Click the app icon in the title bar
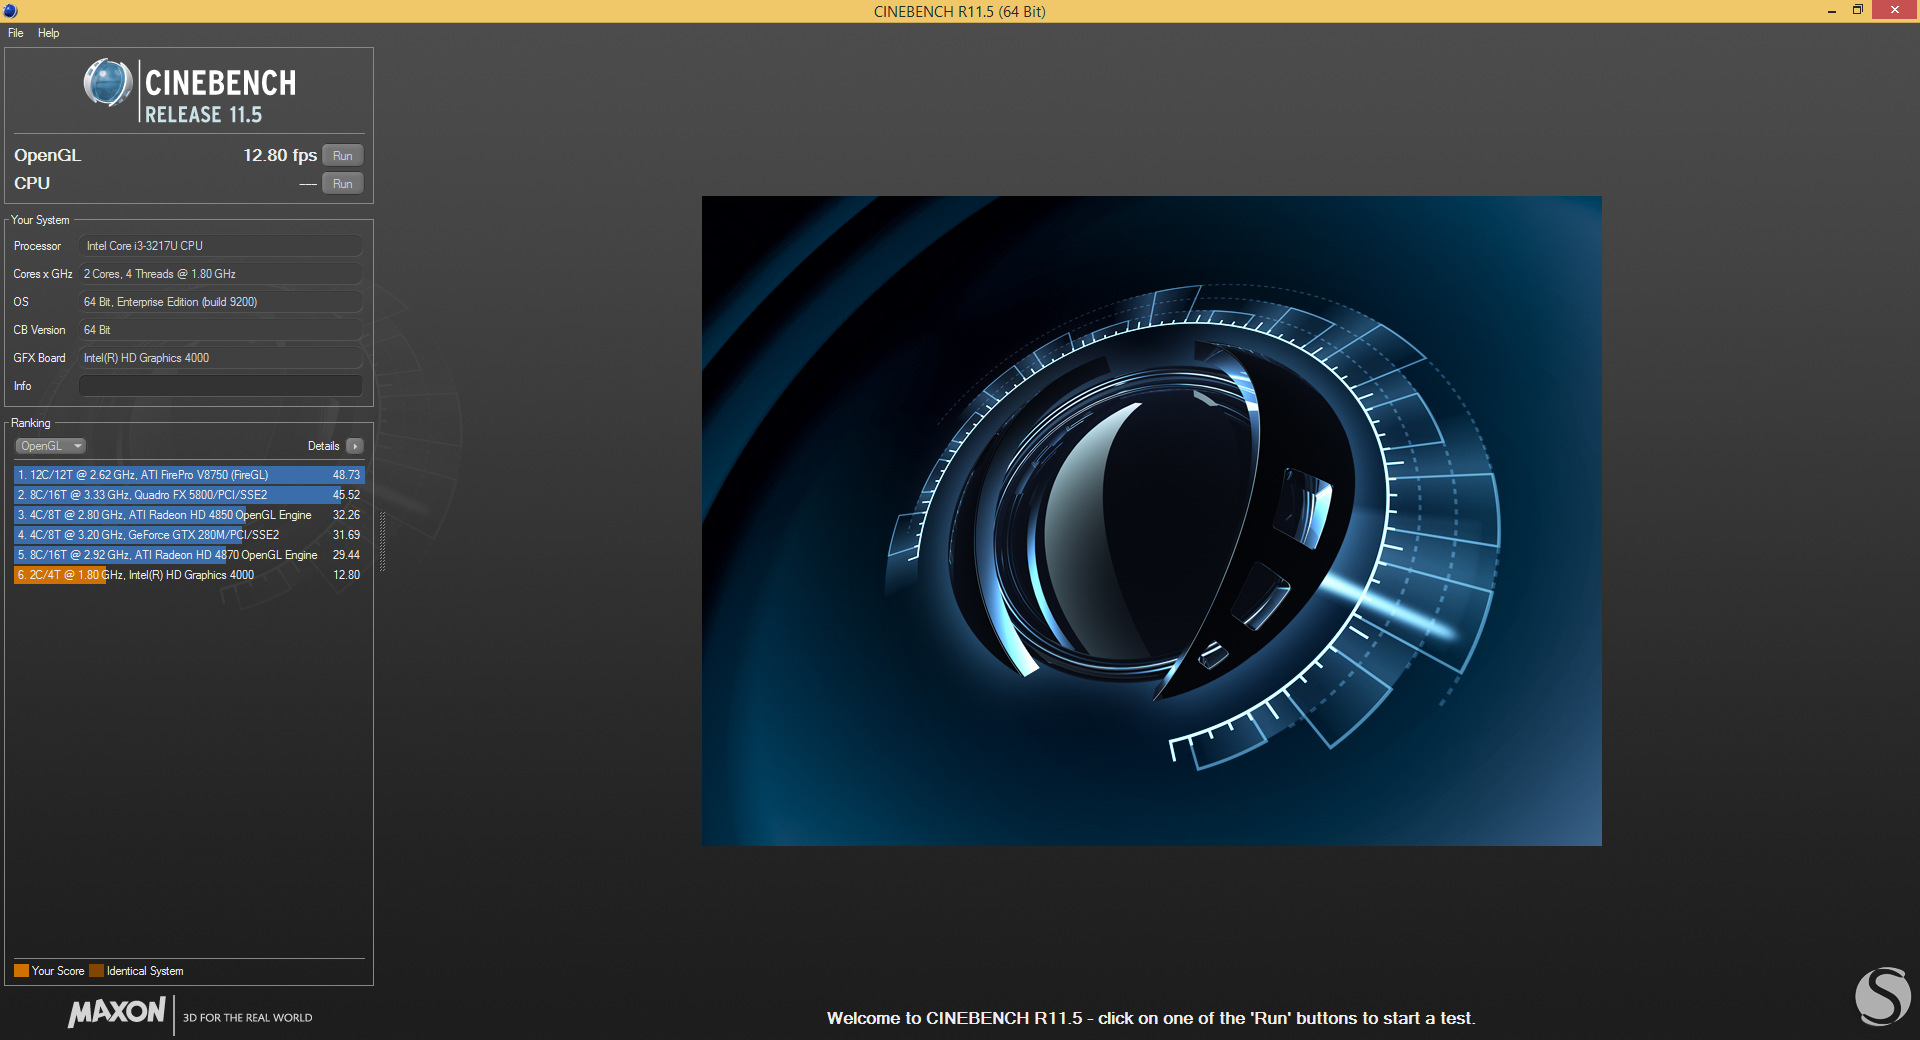The width and height of the screenshot is (1920, 1040). tap(10, 11)
